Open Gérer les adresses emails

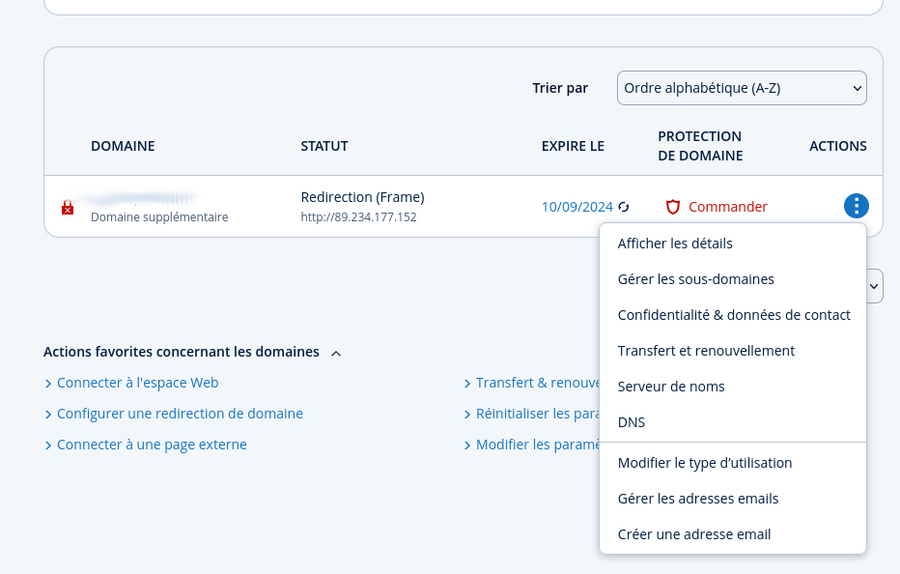click(x=698, y=499)
